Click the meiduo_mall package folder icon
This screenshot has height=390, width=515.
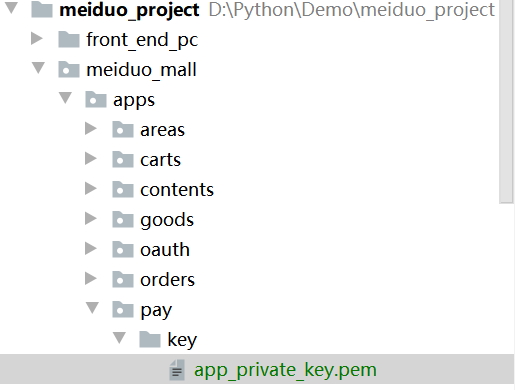[x=69, y=70]
